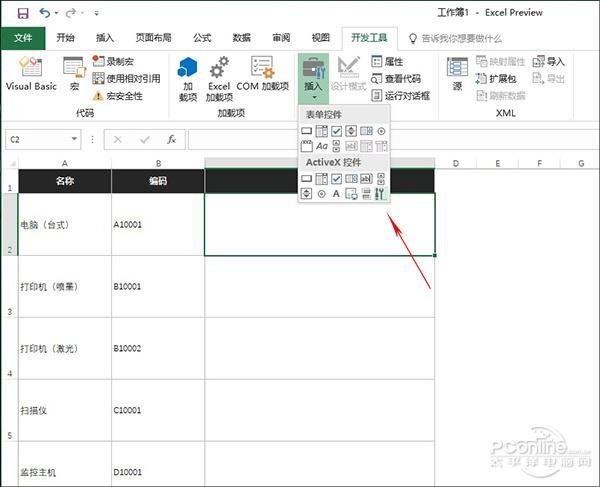This screenshot has width=600, height=487.
Task: Click the XML 源 (Source) icon
Action: click(457, 75)
